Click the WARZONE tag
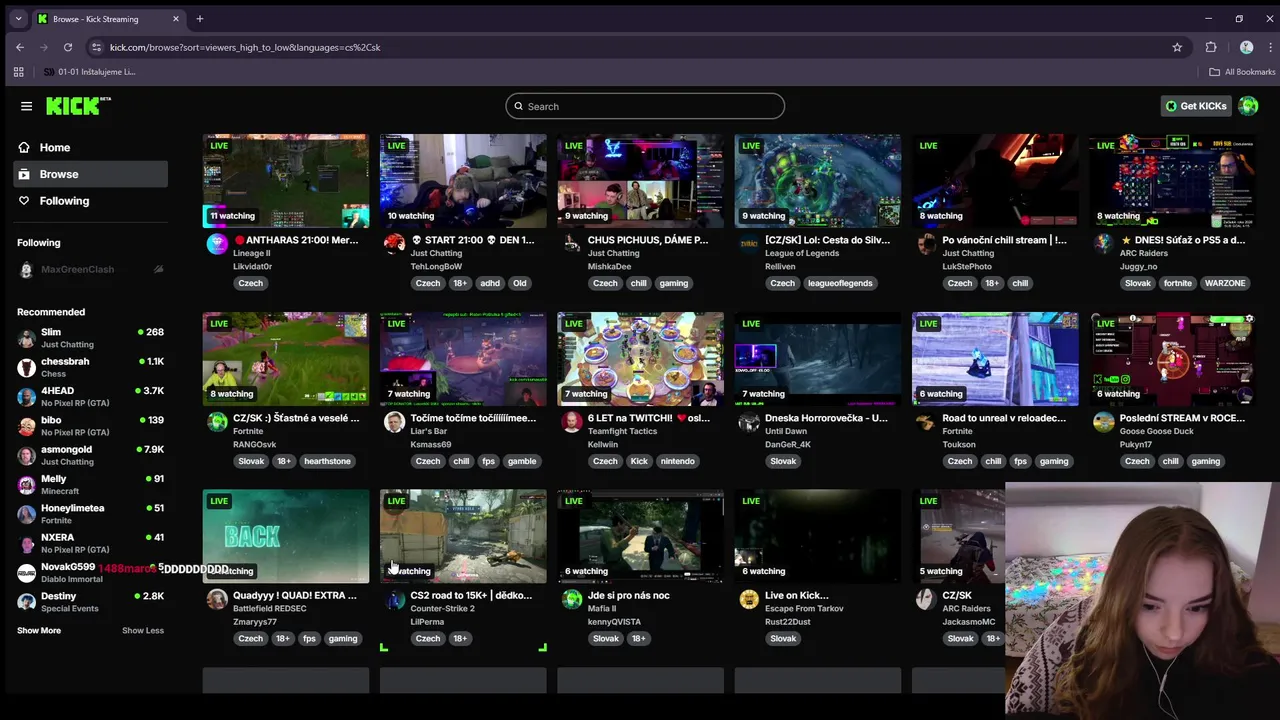 pos(1225,283)
